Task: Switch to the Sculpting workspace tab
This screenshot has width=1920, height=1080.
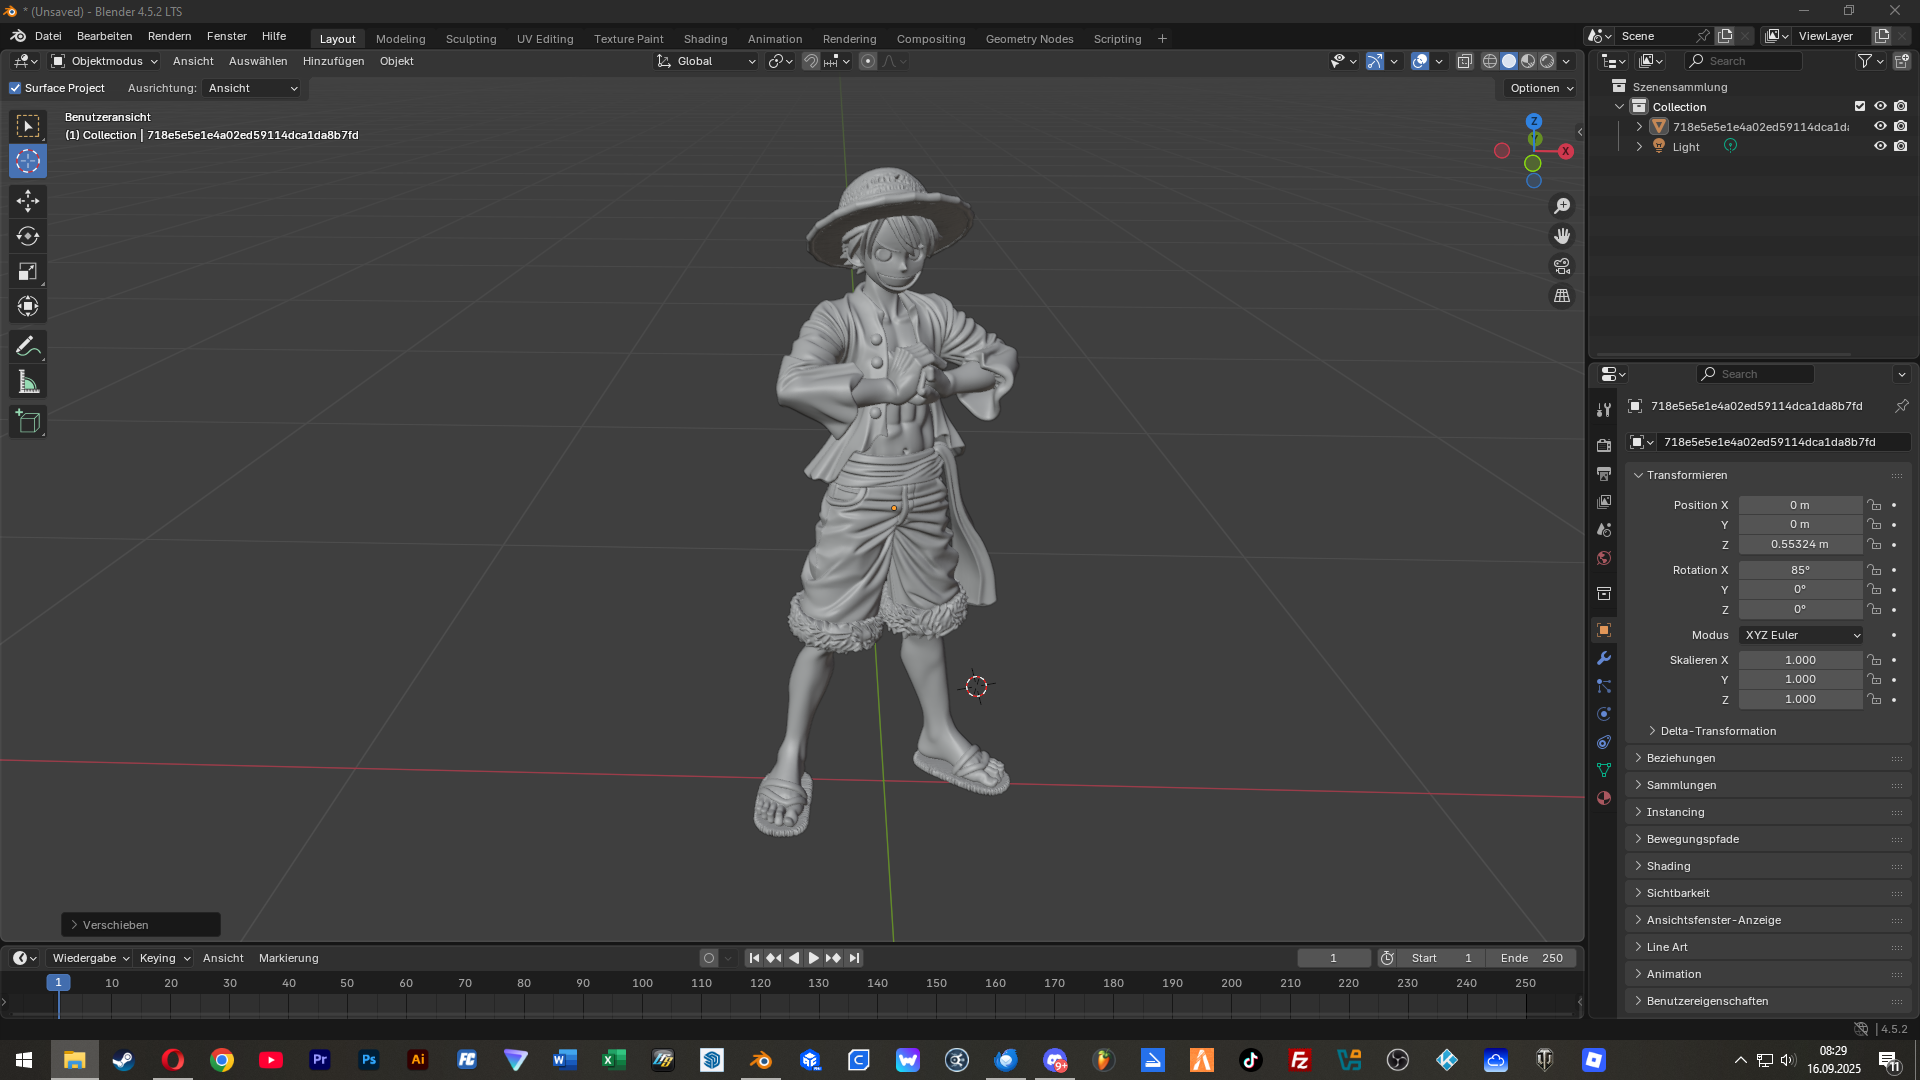Action: point(471,39)
